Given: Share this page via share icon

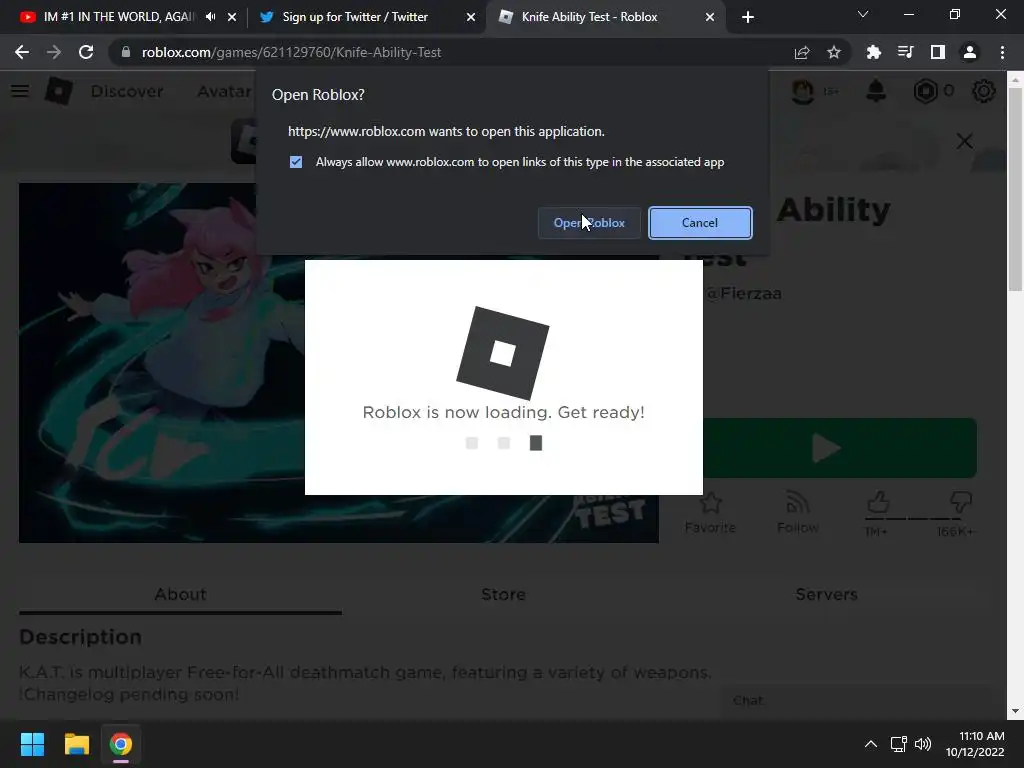Looking at the screenshot, I should tap(802, 52).
